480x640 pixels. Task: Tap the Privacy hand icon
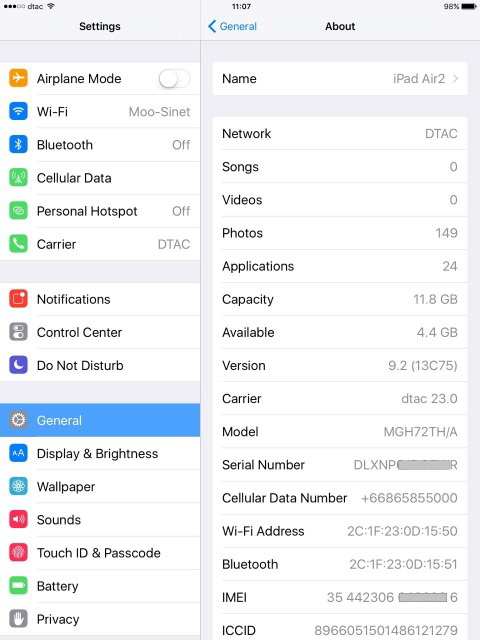click(x=18, y=619)
